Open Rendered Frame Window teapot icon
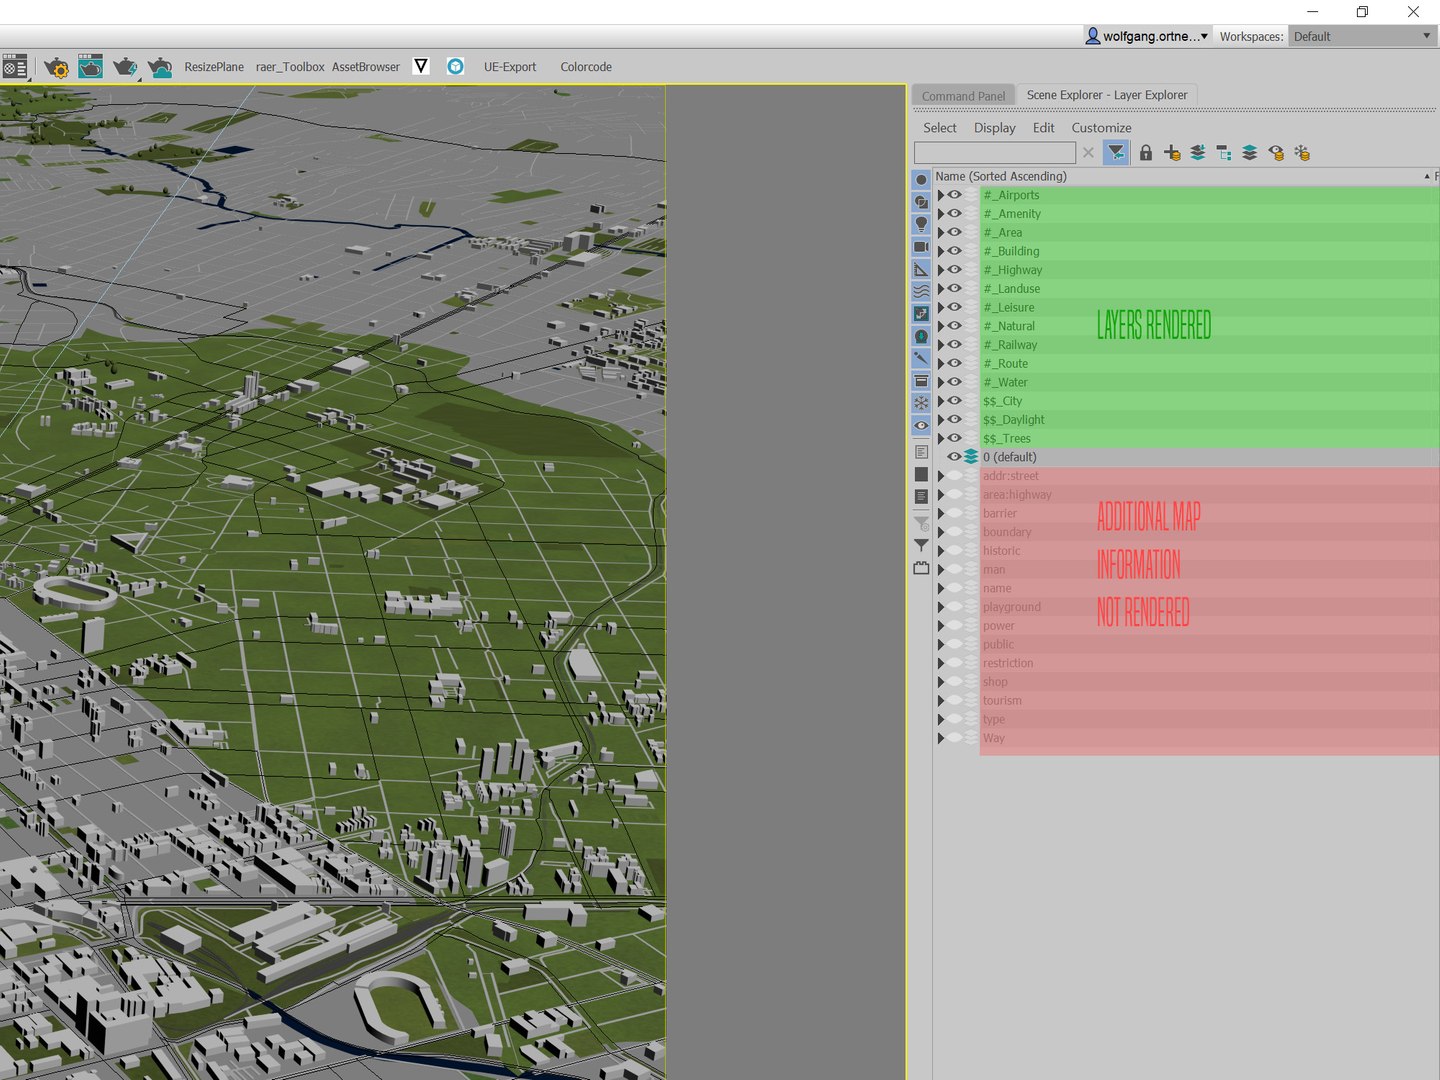This screenshot has height=1080, width=1440. click(90, 67)
